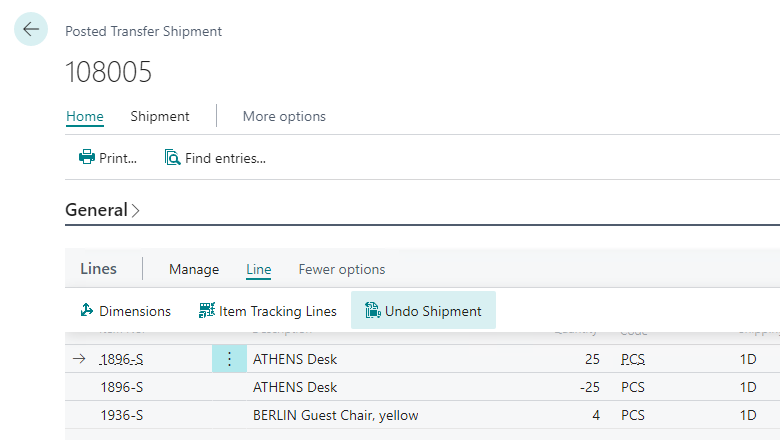Select the Line menu in Lines
This screenshot has height=440, width=780.
tap(258, 269)
